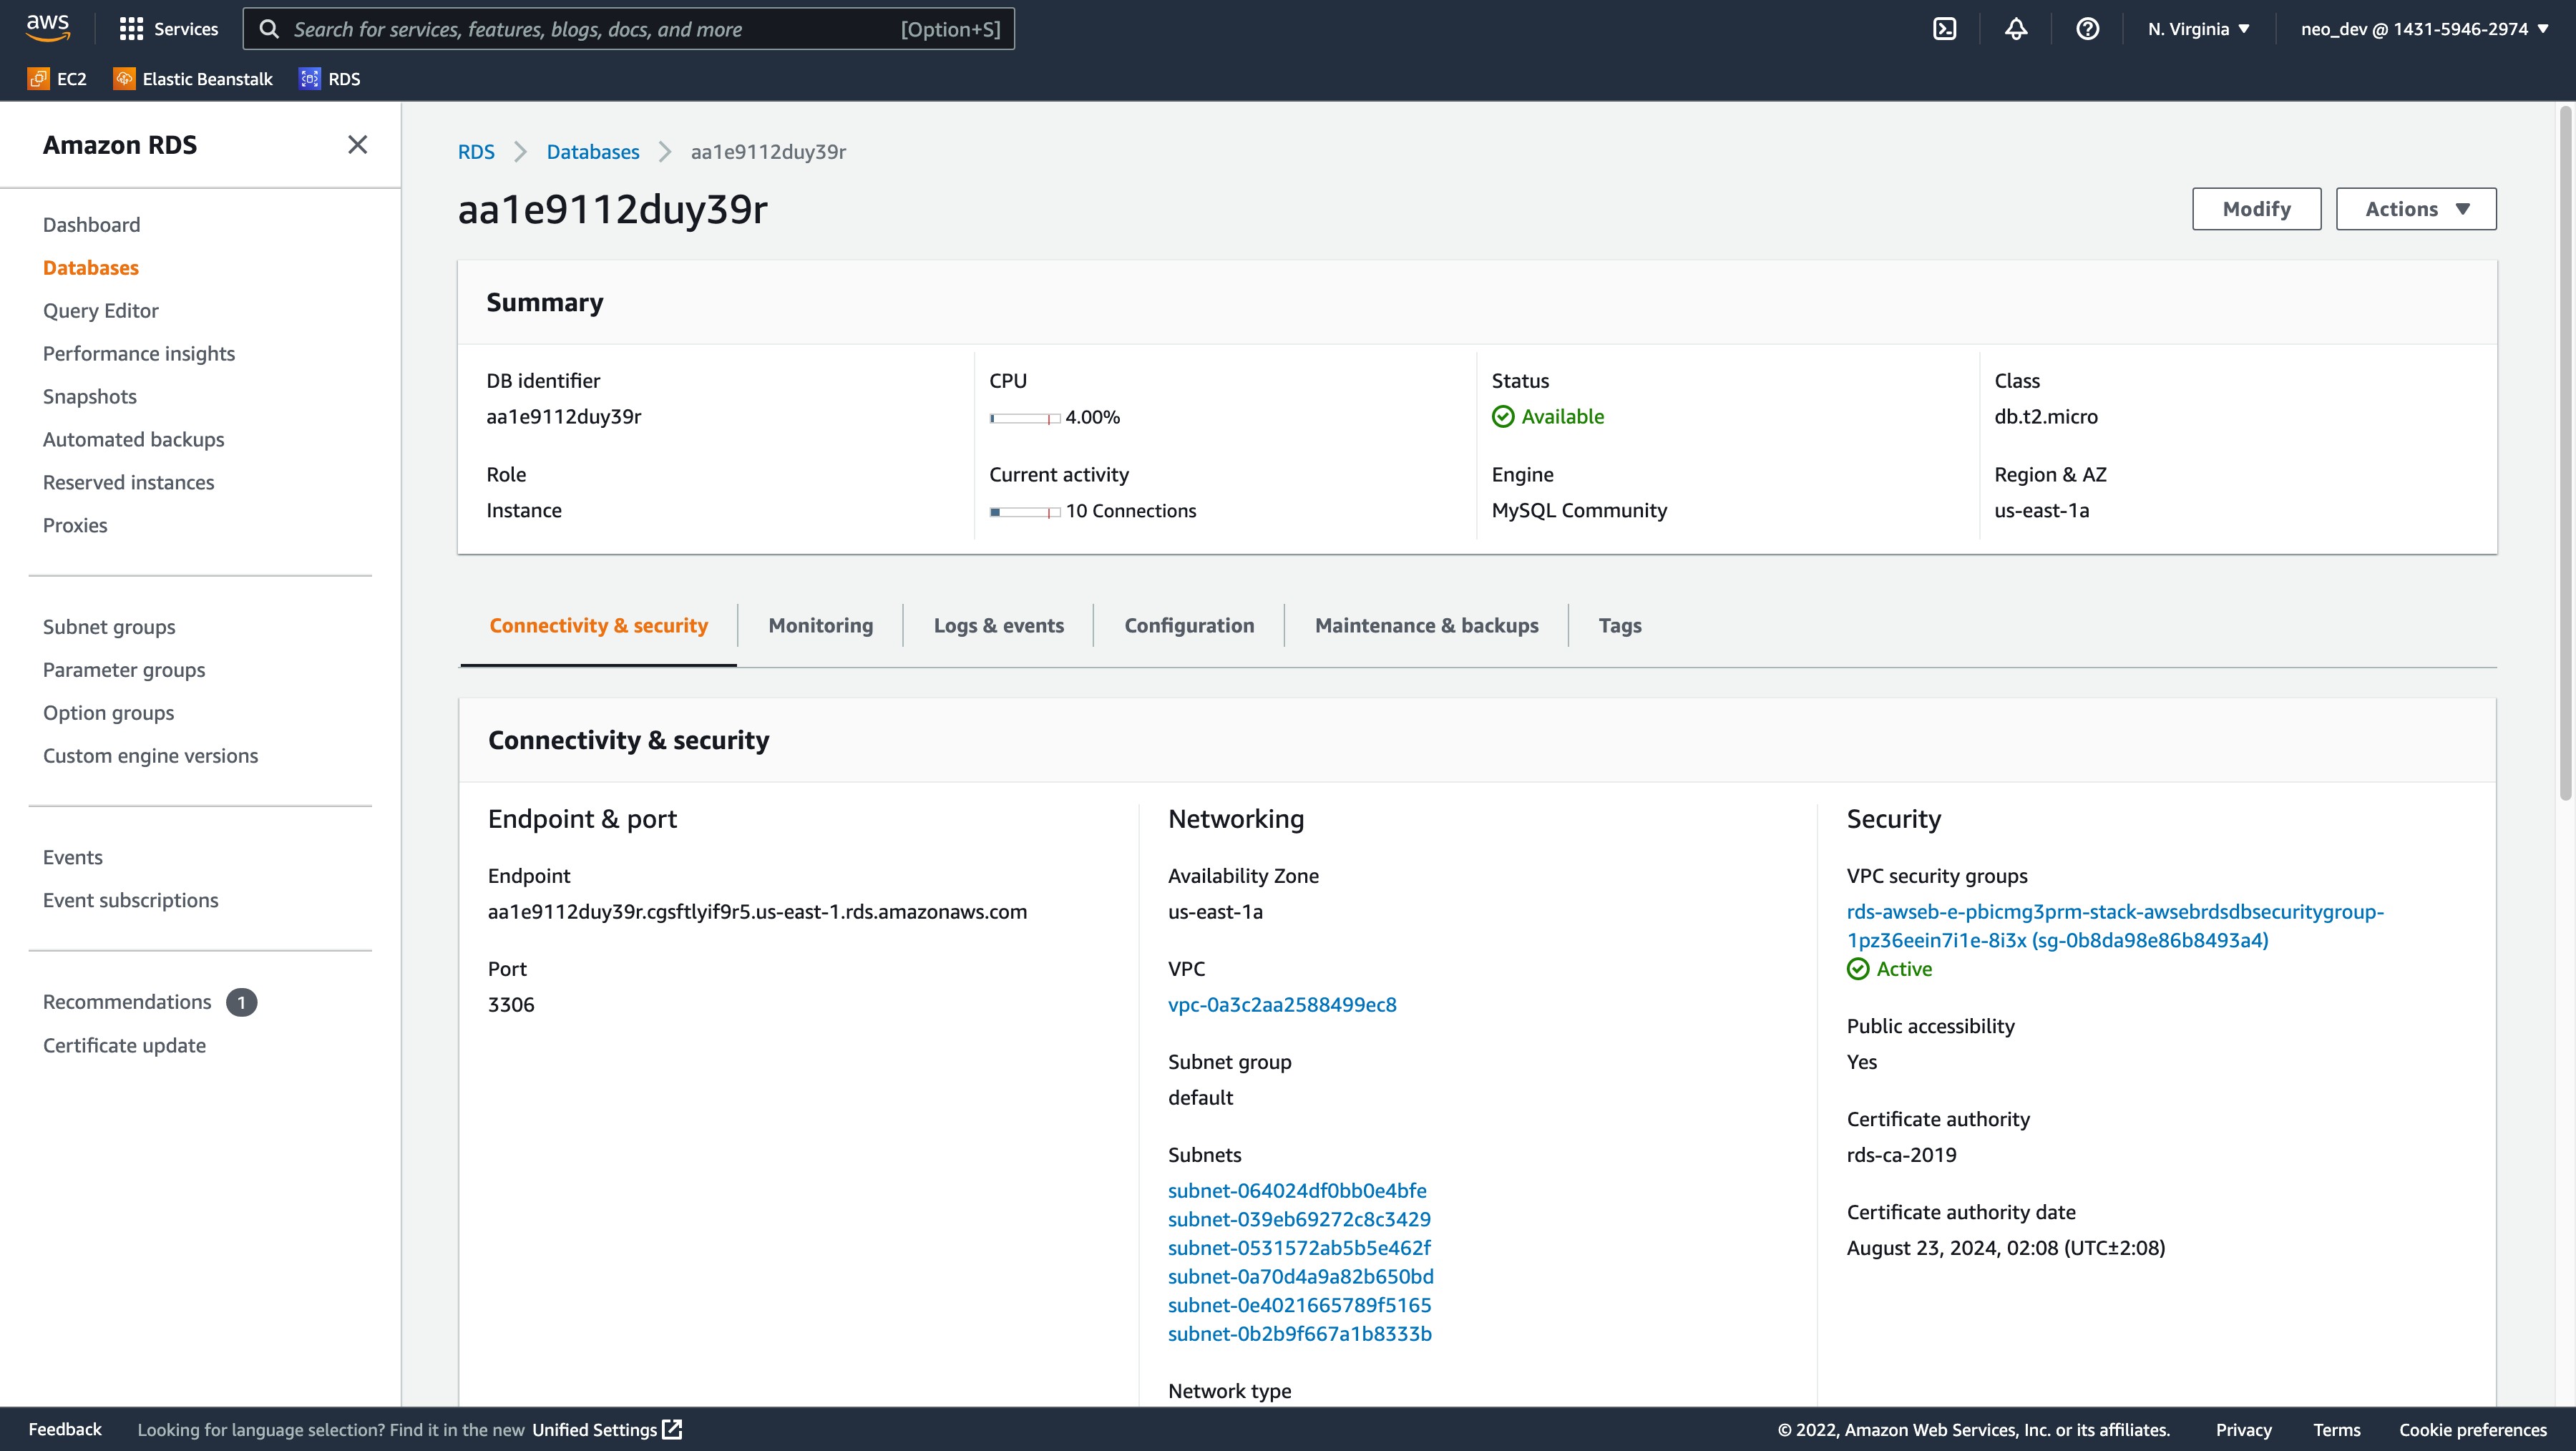
Task: Open subnet-0a70d4a9a82b650bd link
Action: point(1301,1277)
